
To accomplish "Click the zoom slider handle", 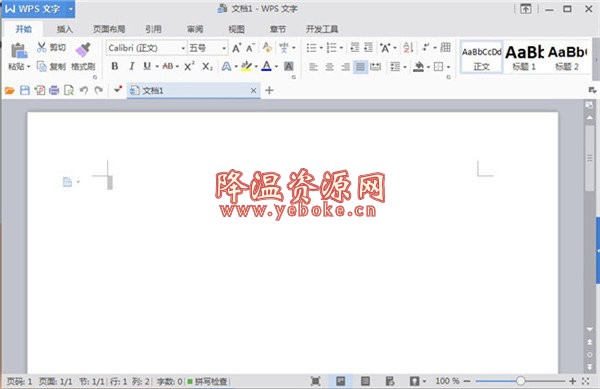I will tap(520, 381).
